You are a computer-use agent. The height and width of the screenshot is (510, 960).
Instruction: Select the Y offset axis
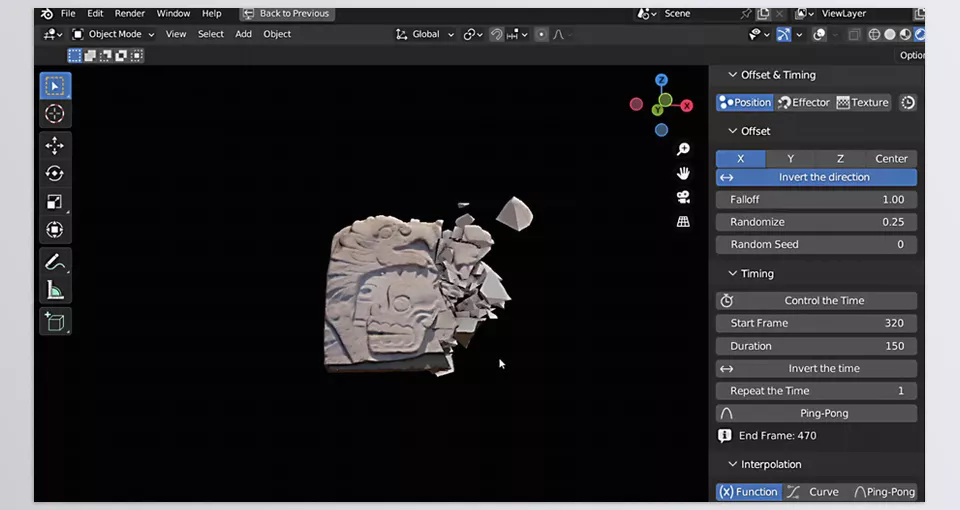coord(790,159)
